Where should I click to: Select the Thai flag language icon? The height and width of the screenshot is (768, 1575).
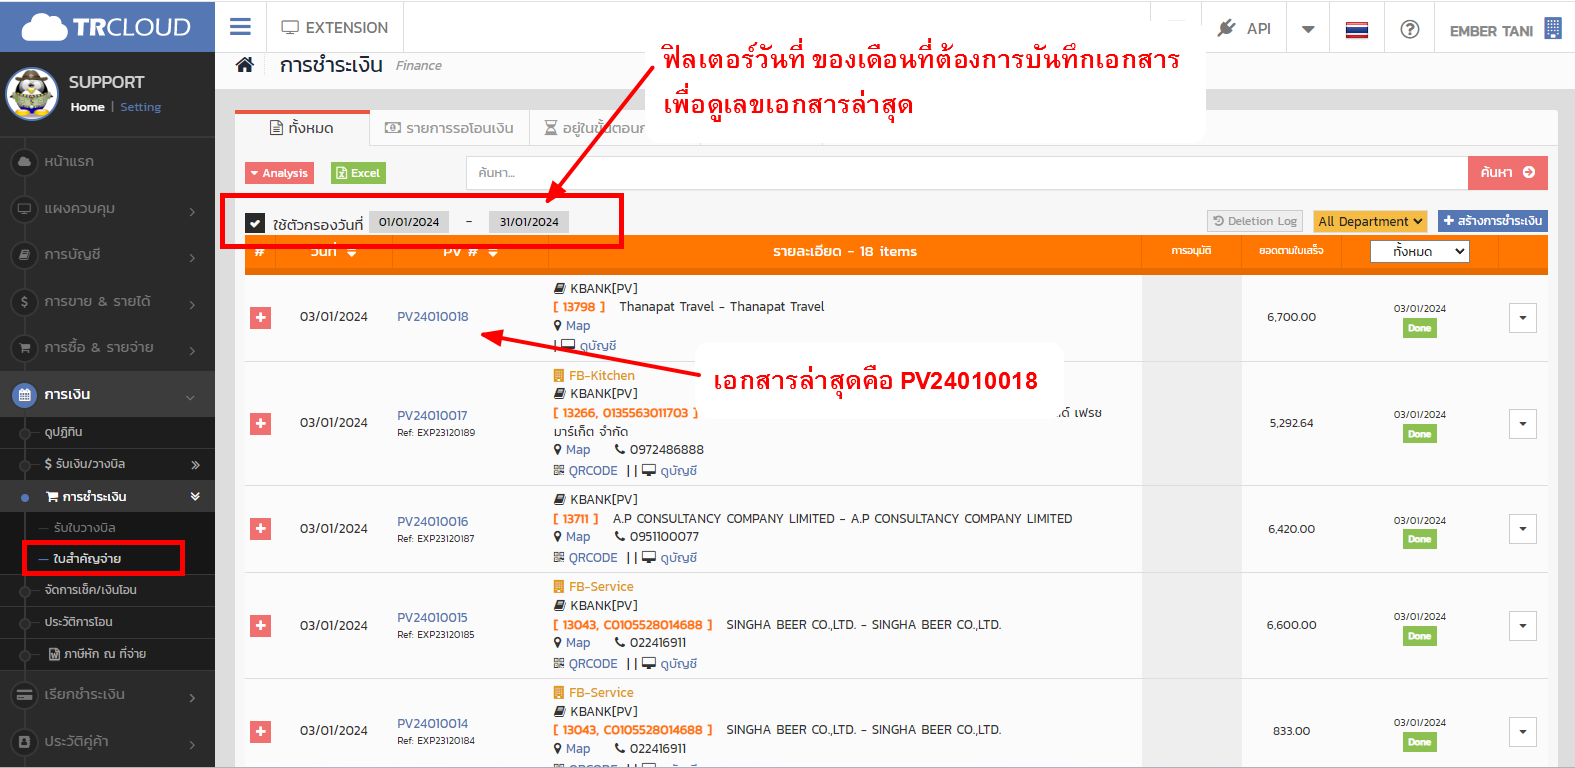(1357, 29)
